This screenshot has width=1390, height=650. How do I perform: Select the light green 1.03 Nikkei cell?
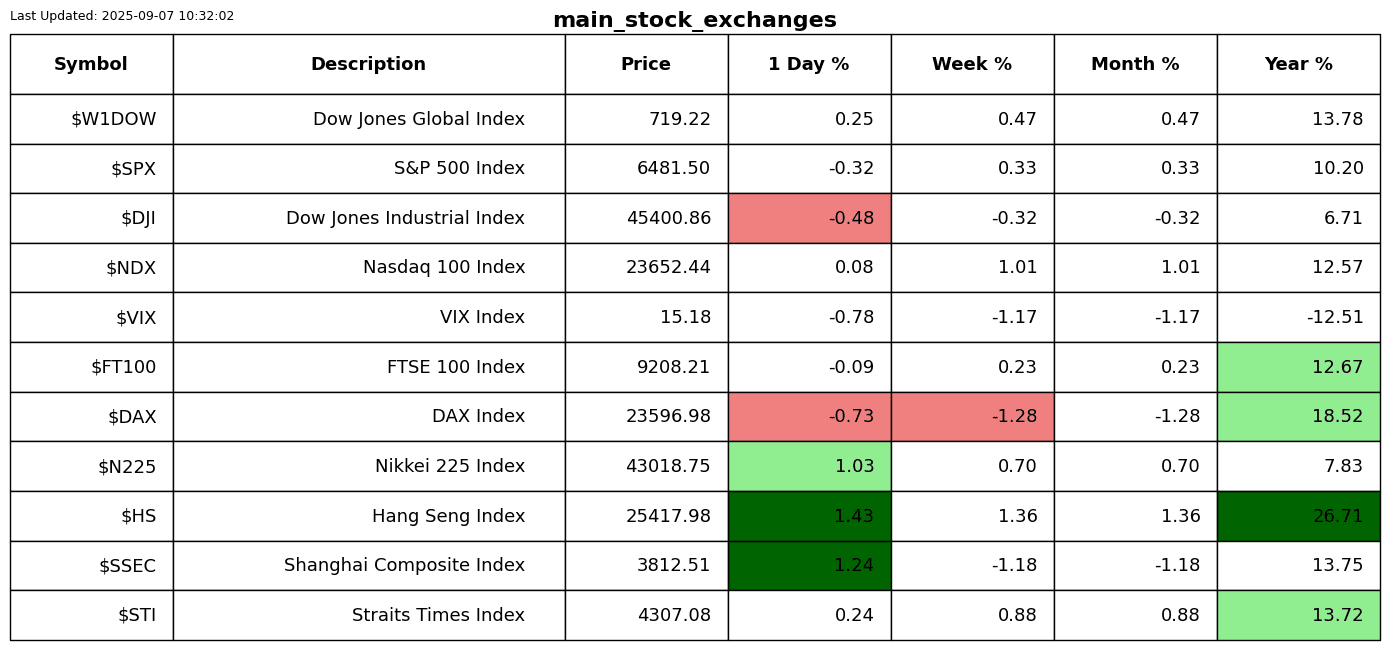(x=809, y=466)
